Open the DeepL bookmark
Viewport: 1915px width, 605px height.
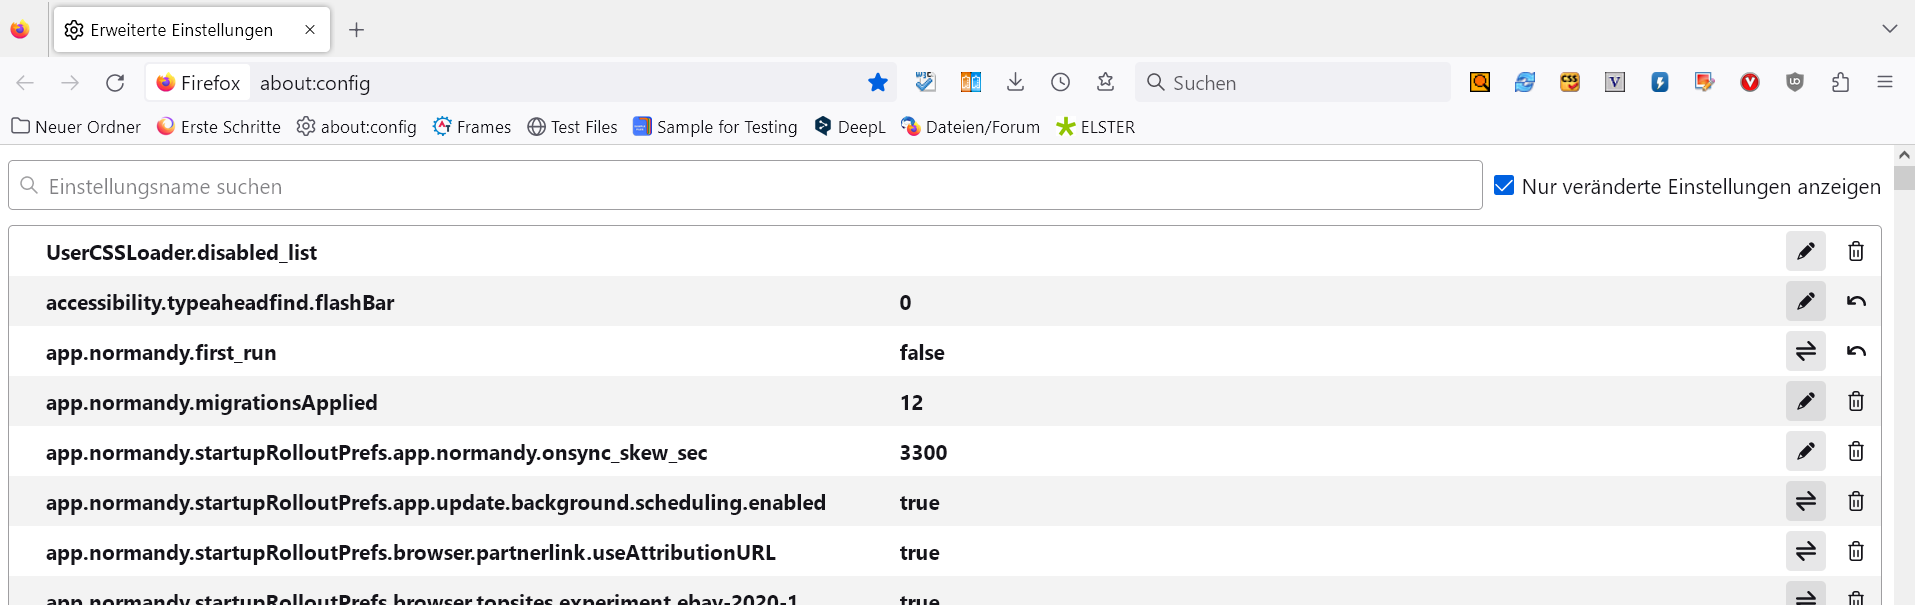click(x=850, y=127)
